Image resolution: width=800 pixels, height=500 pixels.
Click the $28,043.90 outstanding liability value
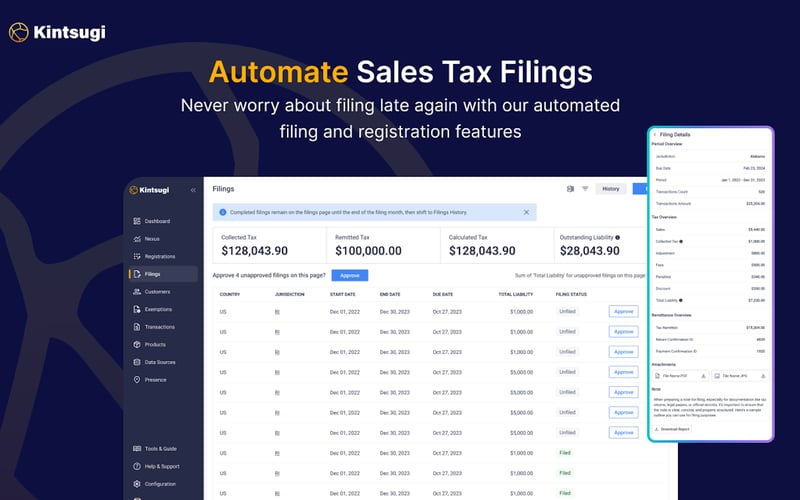pos(589,251)
